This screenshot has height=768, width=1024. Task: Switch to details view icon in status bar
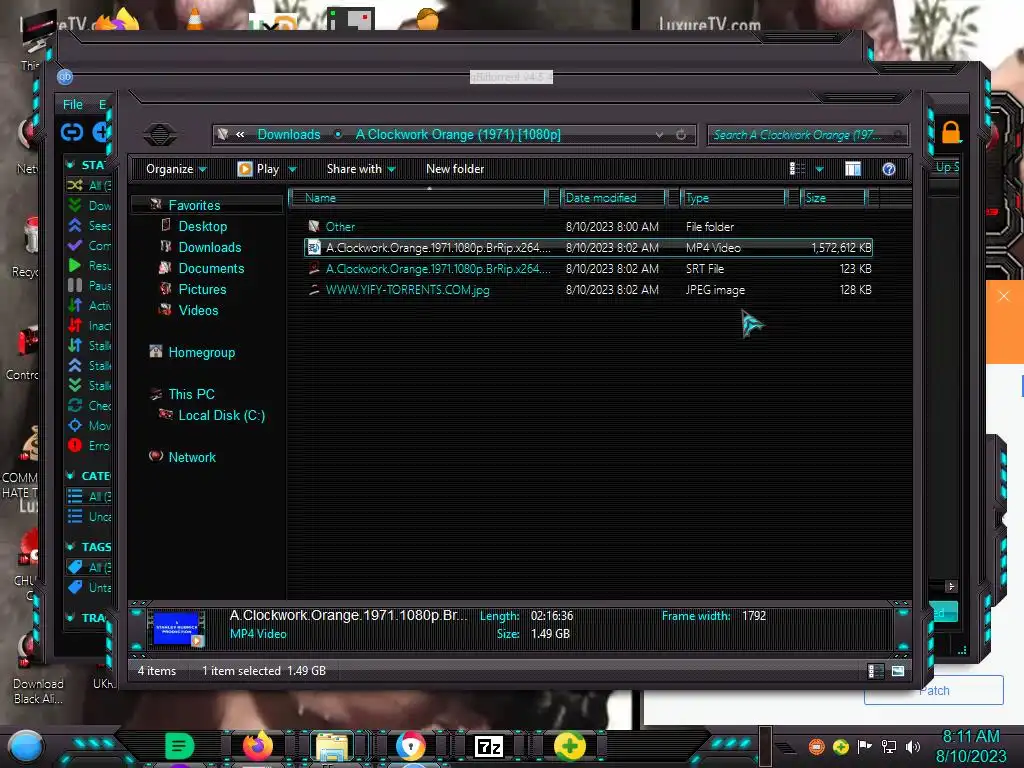tap(876, 671)
